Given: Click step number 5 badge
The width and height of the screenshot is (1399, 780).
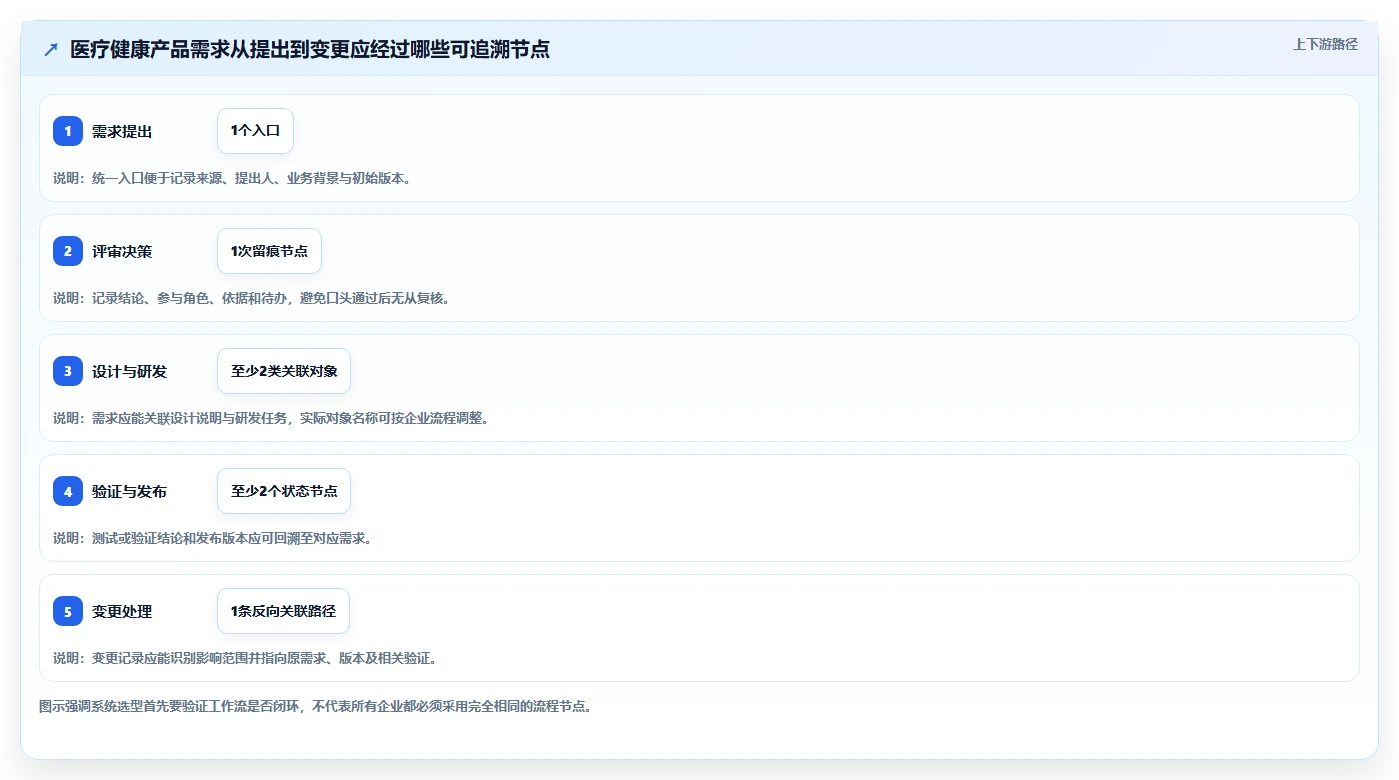Looking at the screenshot, I should click(x=68, y=611).
